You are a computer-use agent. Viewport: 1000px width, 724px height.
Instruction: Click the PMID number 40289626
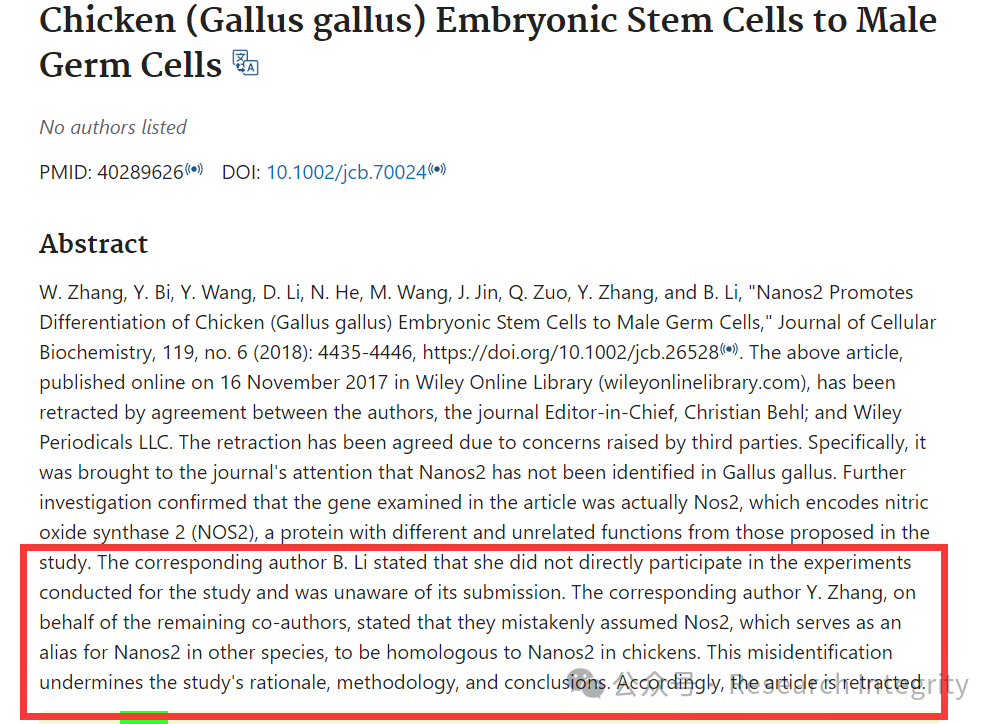tap(140, 172)
